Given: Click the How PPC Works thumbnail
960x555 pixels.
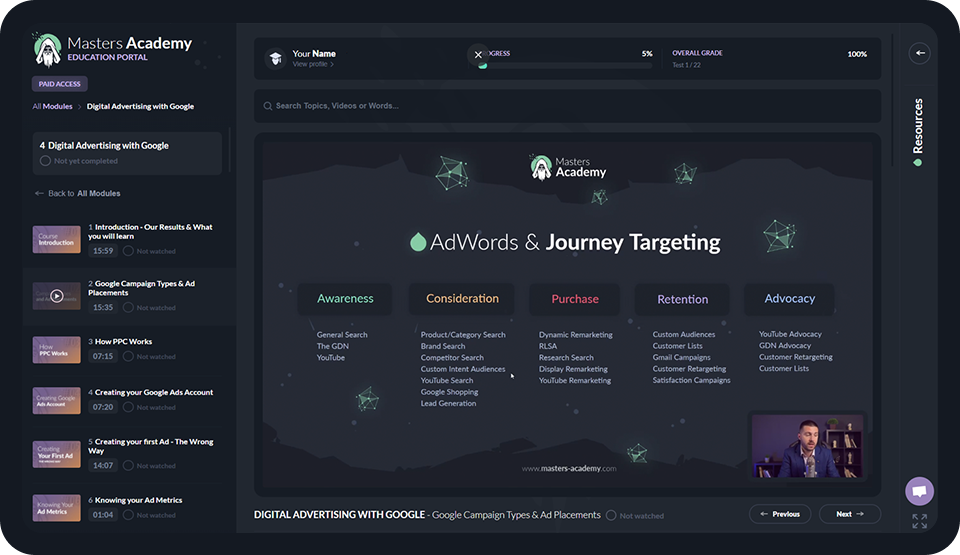Looking at the screenshot, I should pos(56,350).
